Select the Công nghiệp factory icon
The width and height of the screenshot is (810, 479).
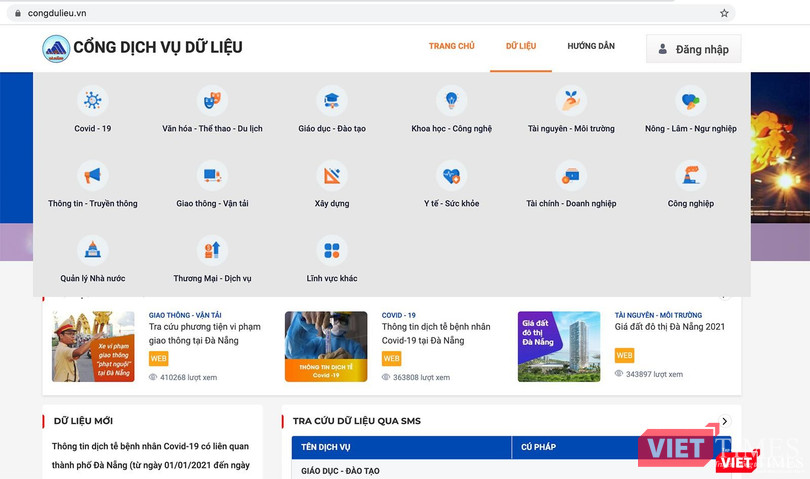coord(691,175)
